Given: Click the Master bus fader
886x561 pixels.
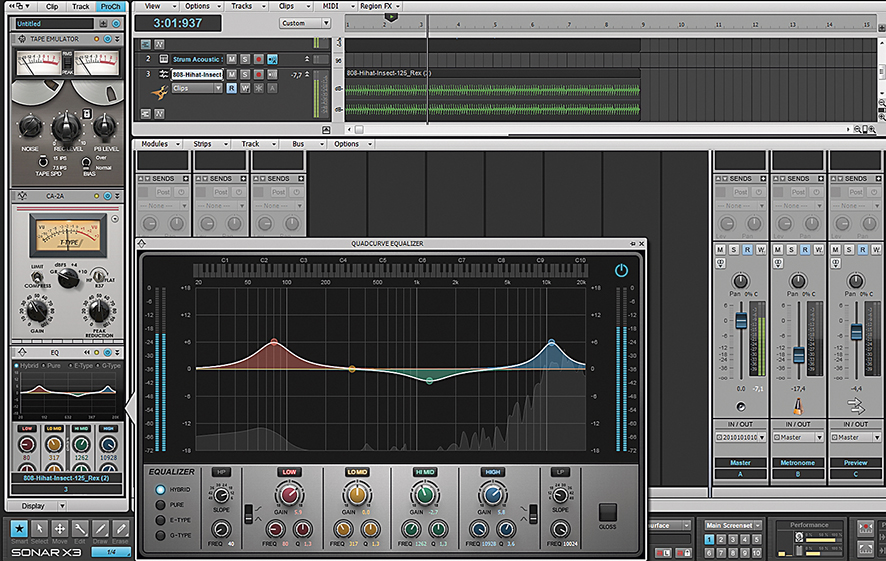Looking at the screenshot, I should 741,320.
